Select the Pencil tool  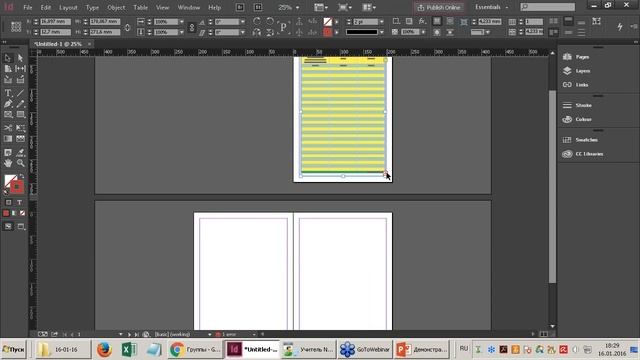pyautogui.click(x=20, y=104)
